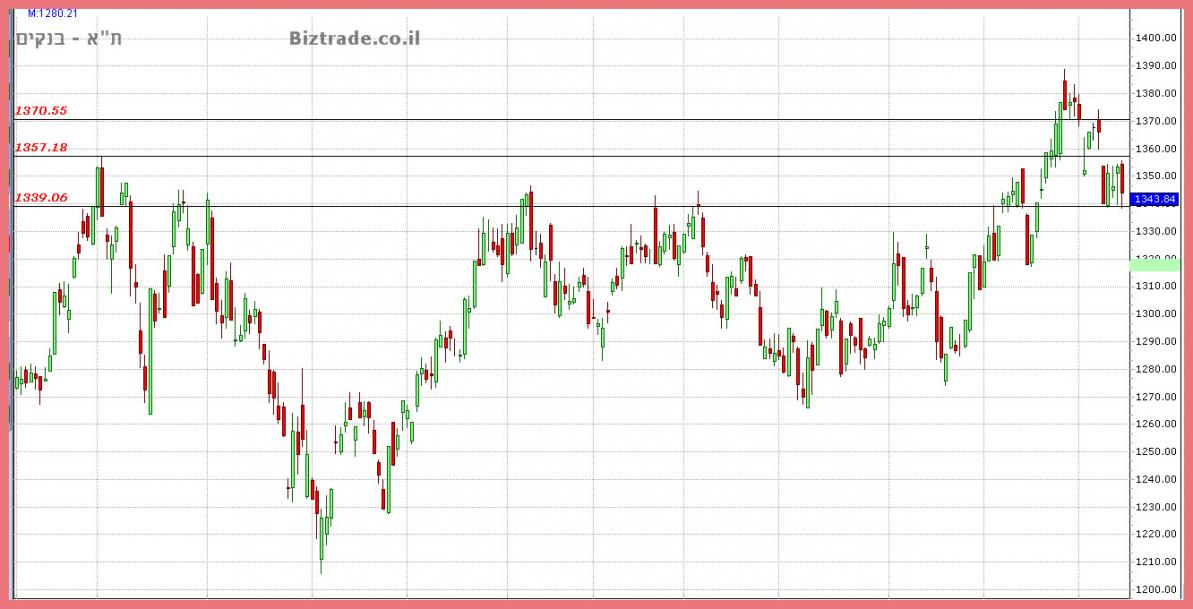Click the 1250.00 price axis label

tap(1155, 452)
